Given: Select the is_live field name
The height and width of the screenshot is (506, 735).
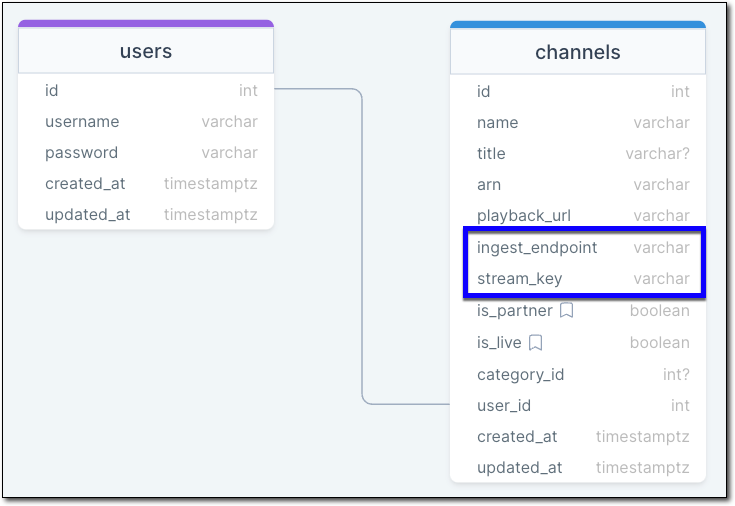Looking at the screenshot, I should tap(499, 343).
